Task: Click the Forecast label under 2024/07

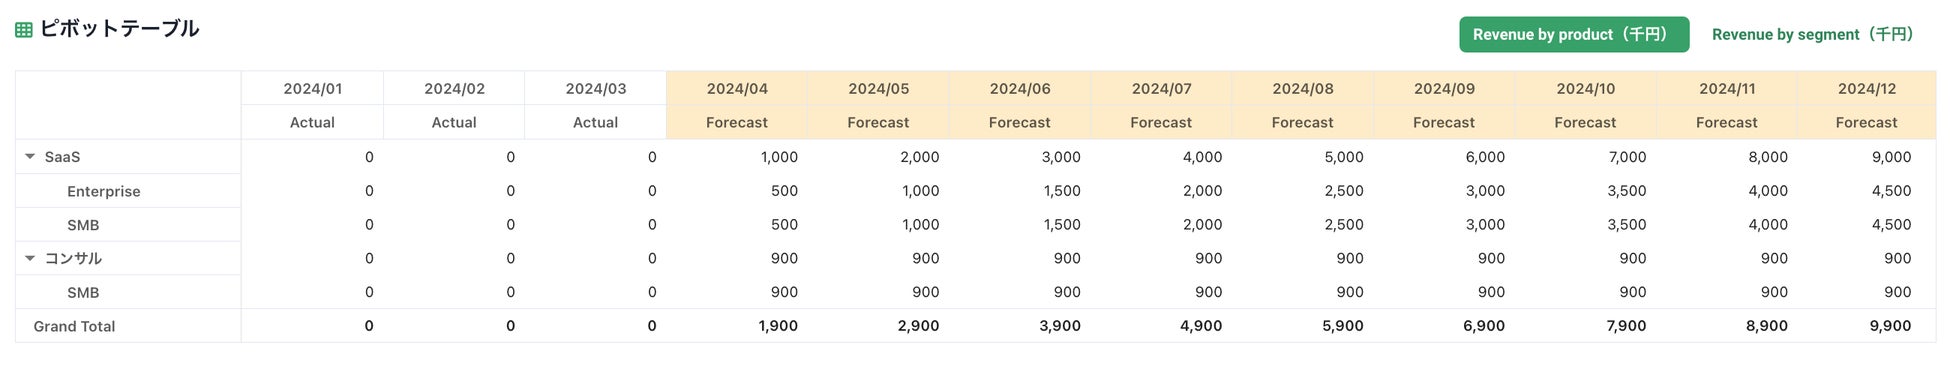Action: tap(1161, 122)
